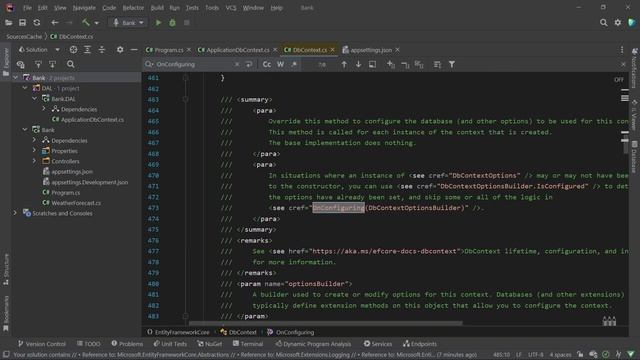This screenshot has height=360, width=640.
Task: Open the Terminal tool window
Action: coord(248,344)
